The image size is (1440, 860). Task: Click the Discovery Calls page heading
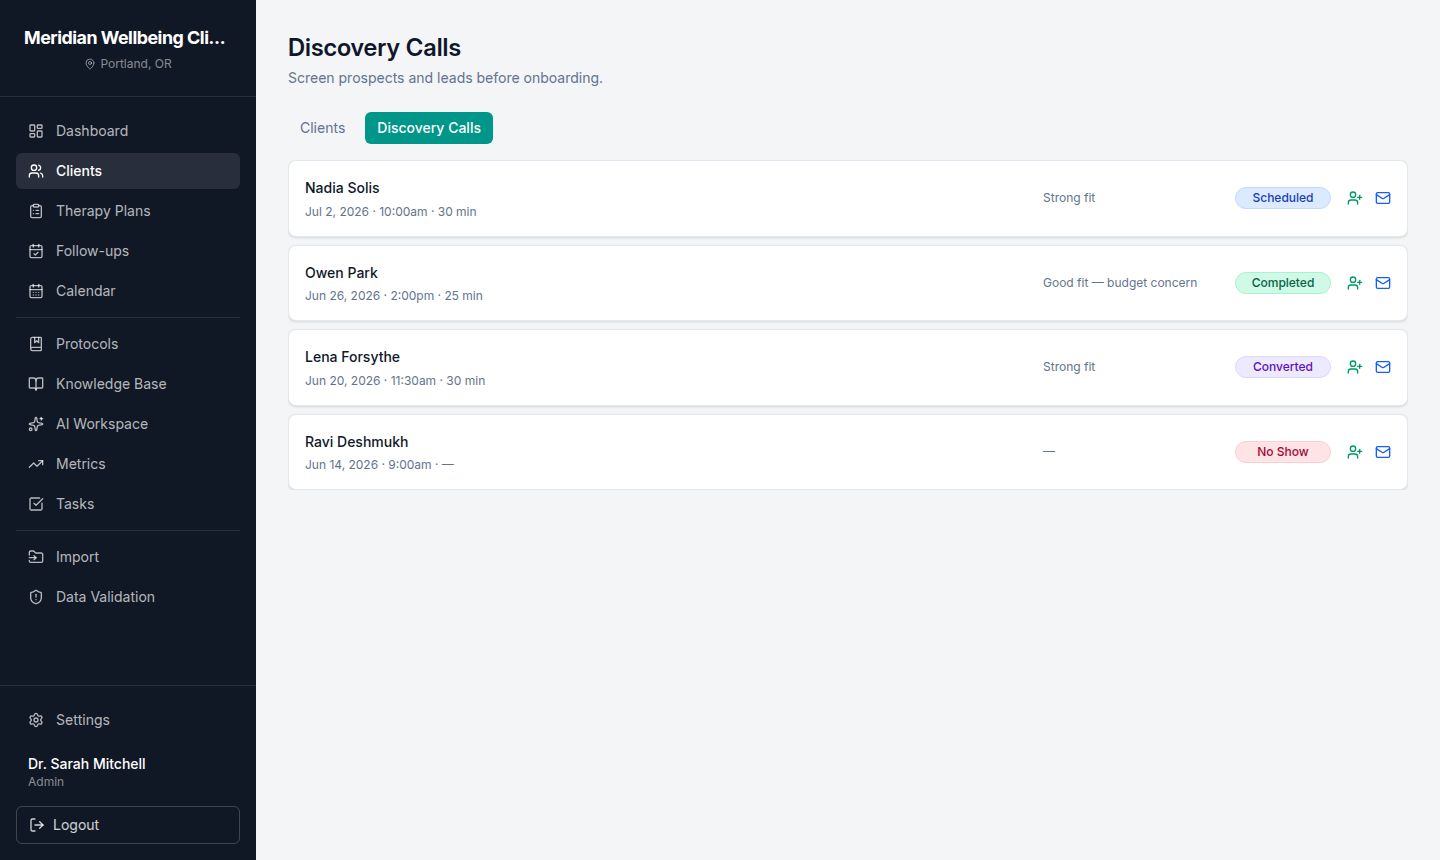pos(374,48)
